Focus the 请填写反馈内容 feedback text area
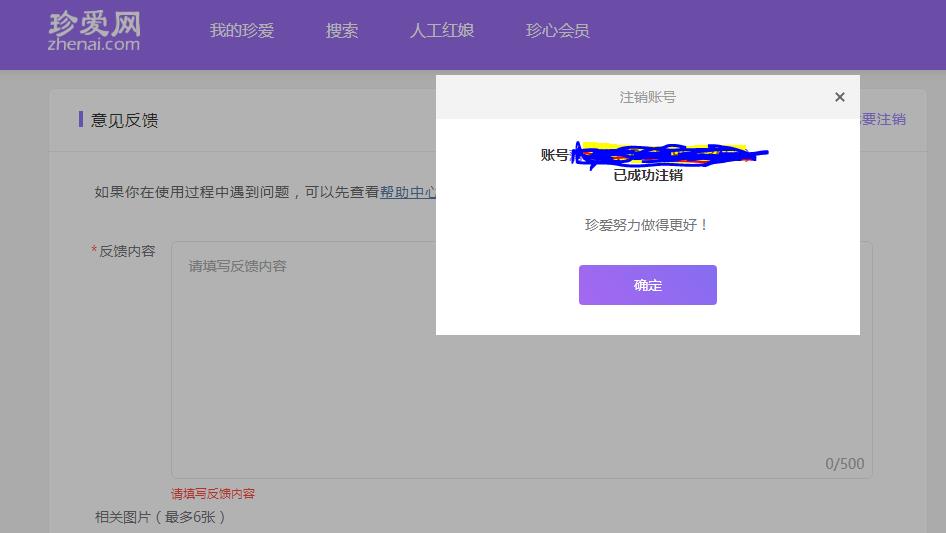This screenshot has height=533, width=946. pos(522,360)
